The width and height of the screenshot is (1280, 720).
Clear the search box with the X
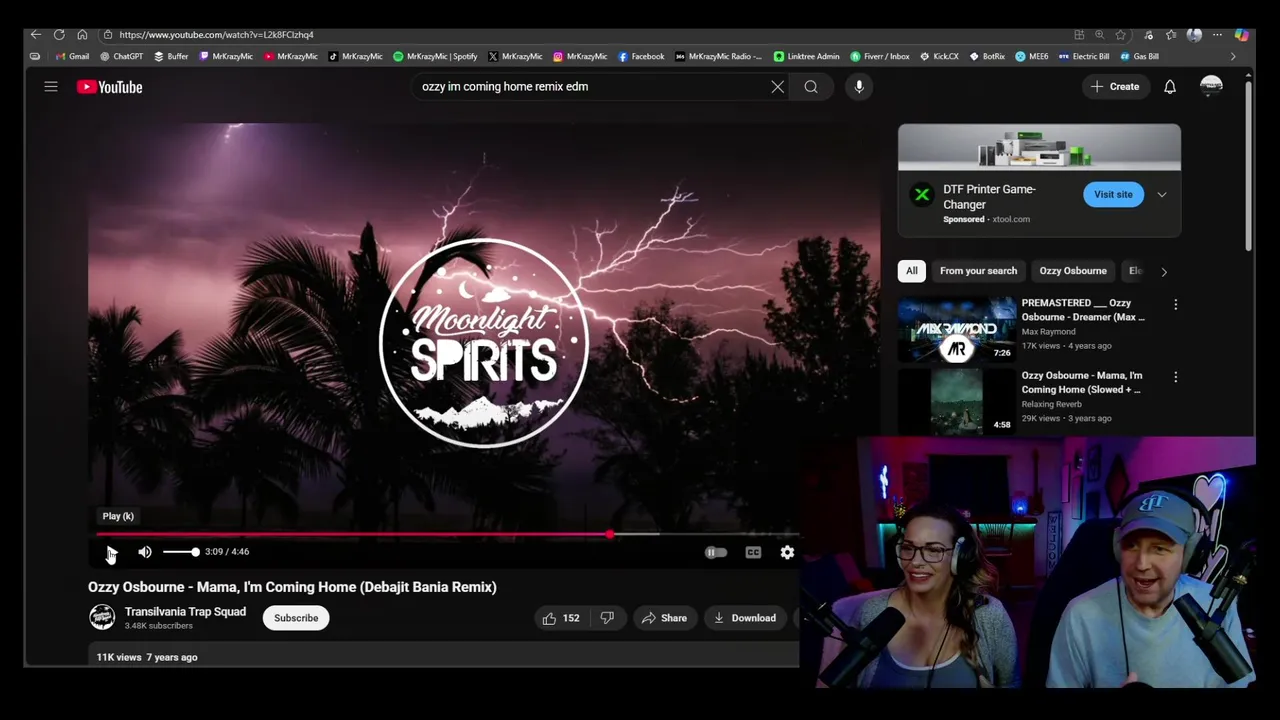point(777,87)
